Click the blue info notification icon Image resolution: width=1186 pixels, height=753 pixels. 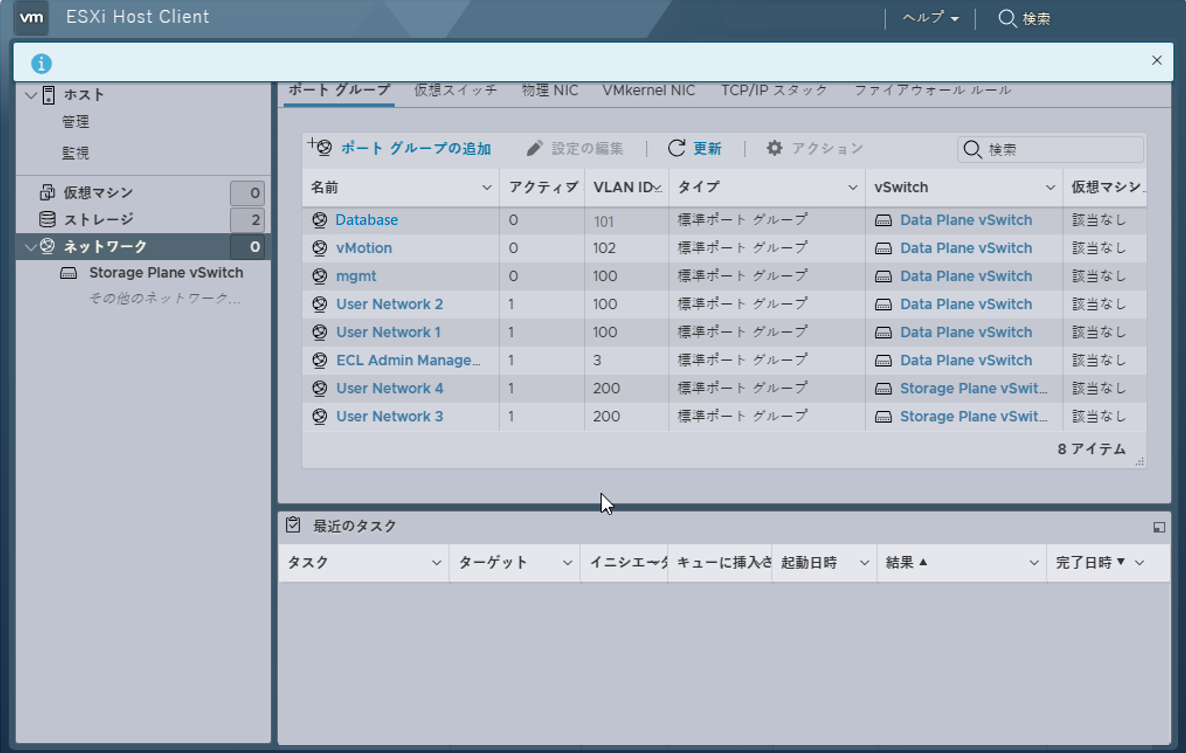pyautogui.click(x=42, y=64)
